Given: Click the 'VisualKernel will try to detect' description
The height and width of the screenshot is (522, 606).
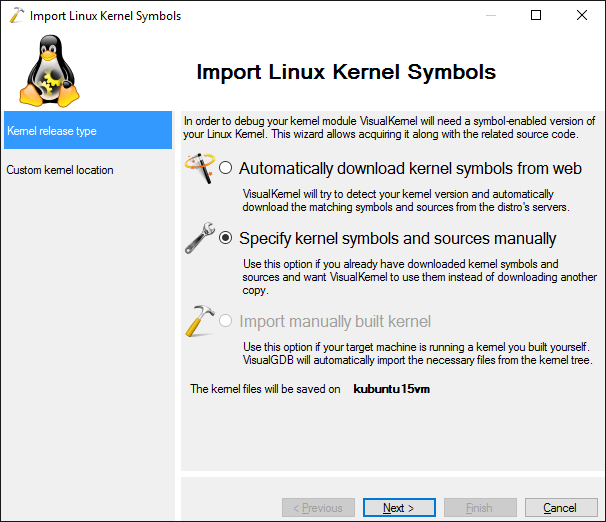Looking at the screenshot, I should (x=406, y=201).
